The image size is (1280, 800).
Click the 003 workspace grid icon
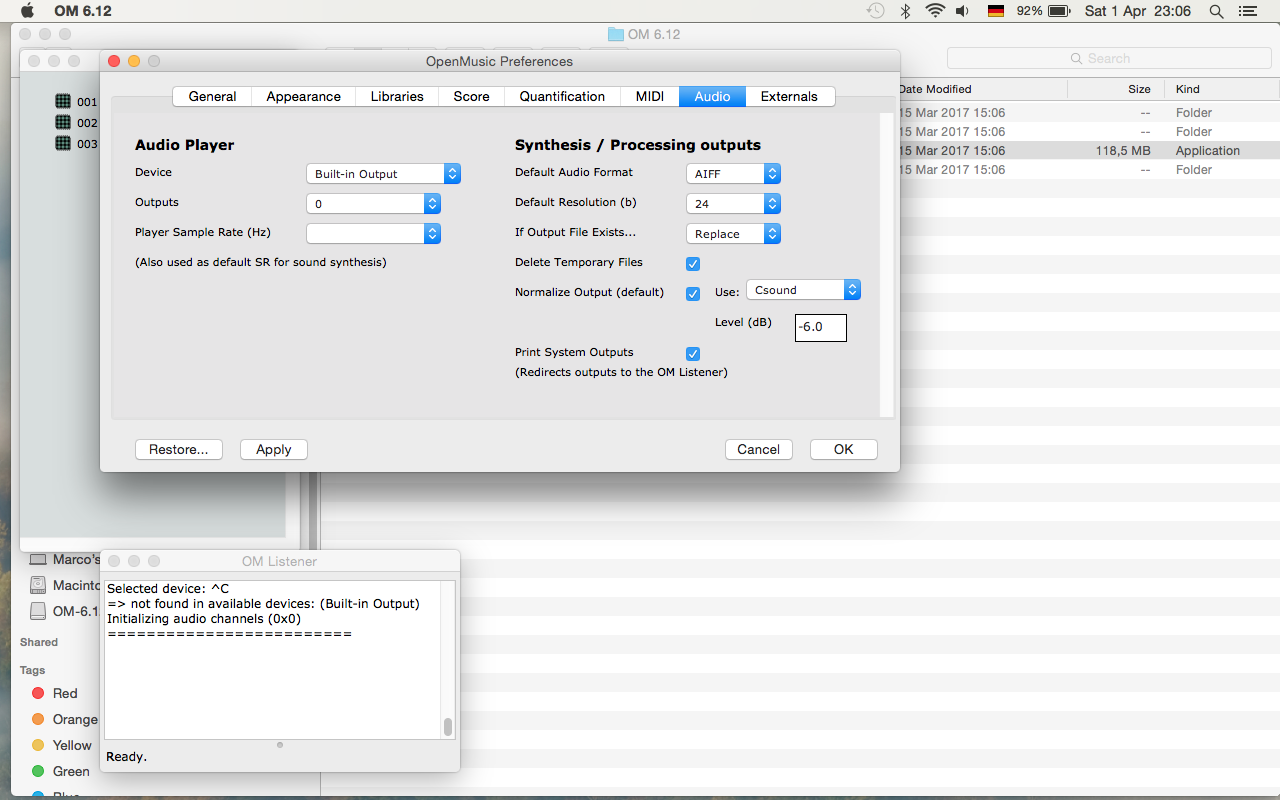pos(63,143)
